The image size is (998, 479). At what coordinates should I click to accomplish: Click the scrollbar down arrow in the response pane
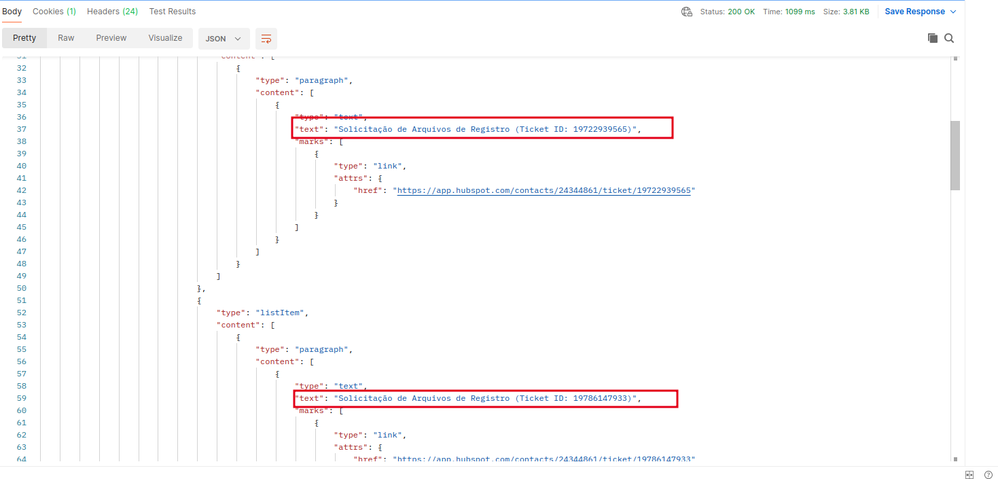click(955, 459)
